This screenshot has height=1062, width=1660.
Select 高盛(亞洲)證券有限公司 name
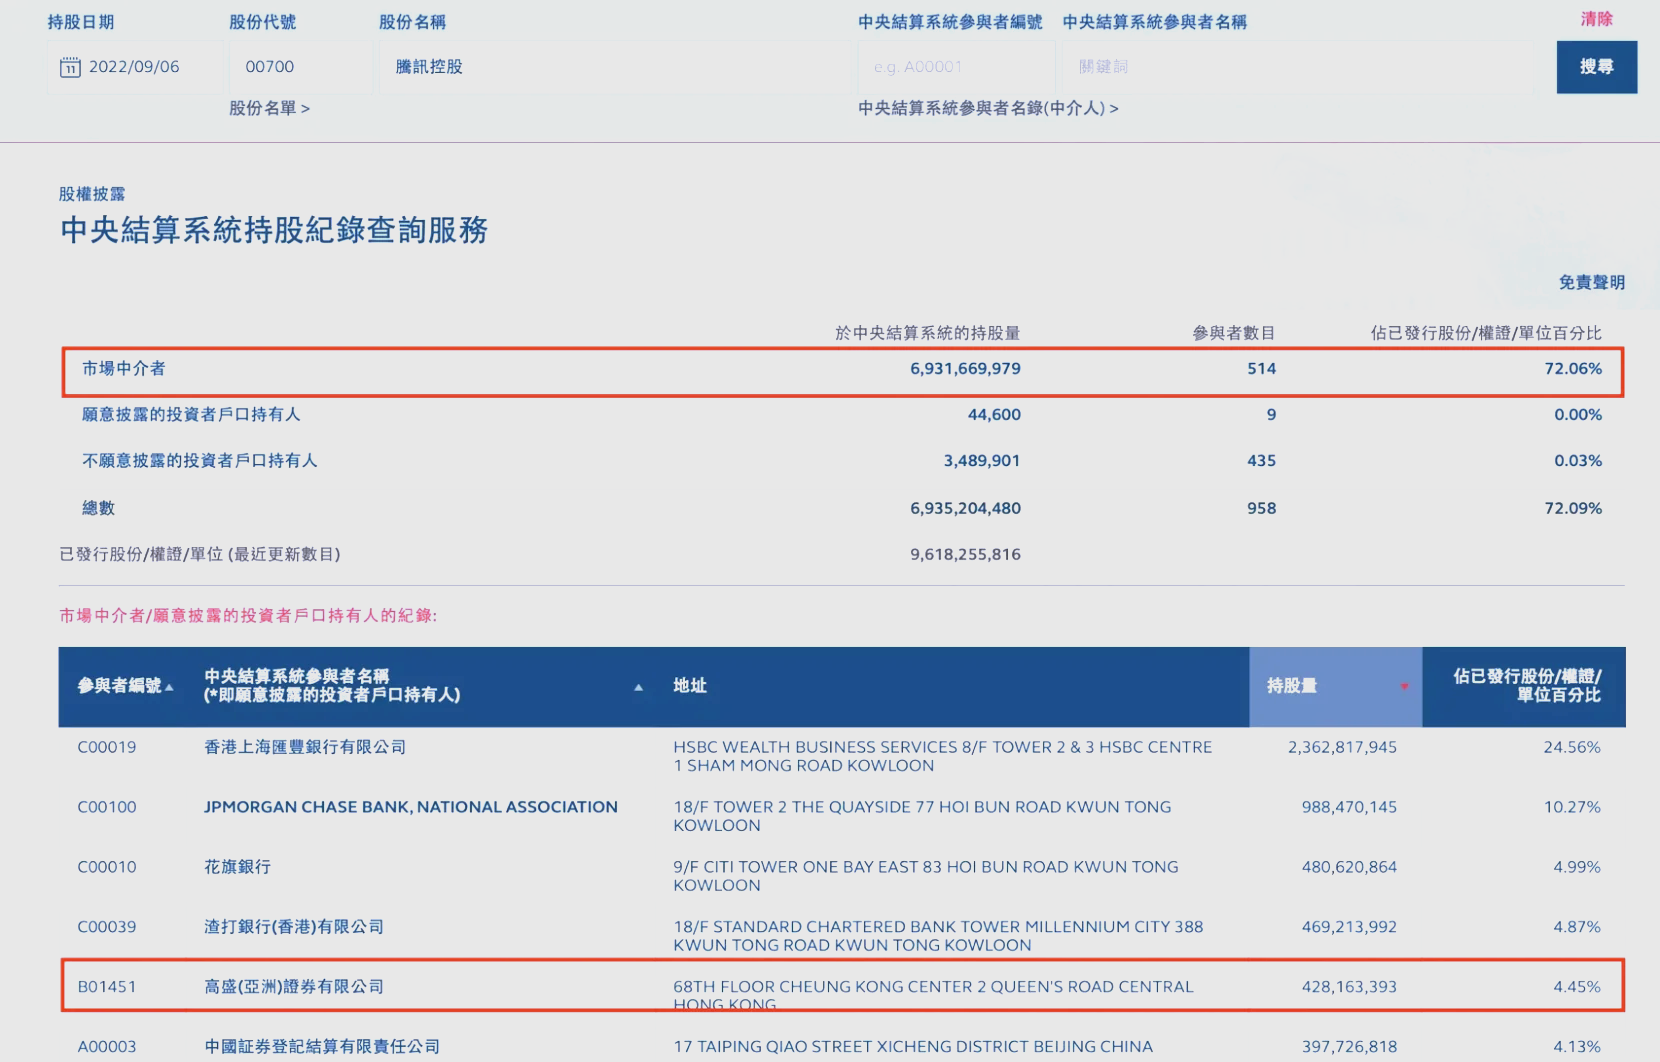[x=294, y=987]
